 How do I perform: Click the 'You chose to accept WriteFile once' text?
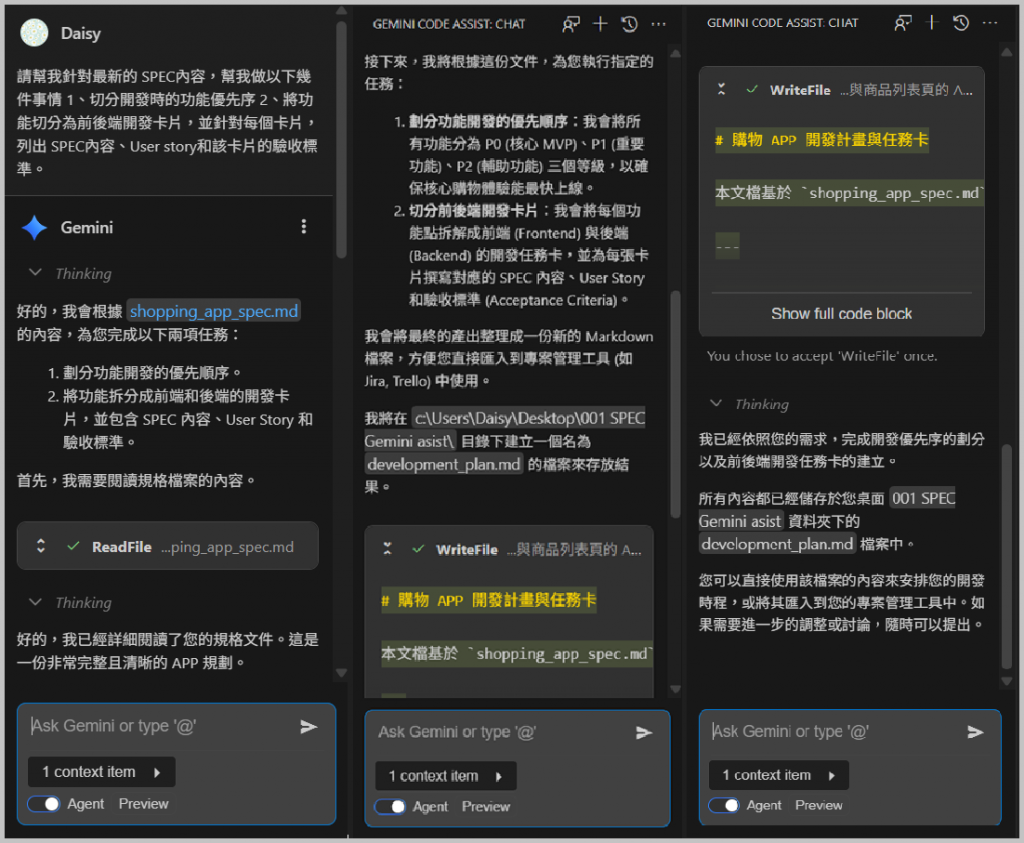[x=822, y=356]
